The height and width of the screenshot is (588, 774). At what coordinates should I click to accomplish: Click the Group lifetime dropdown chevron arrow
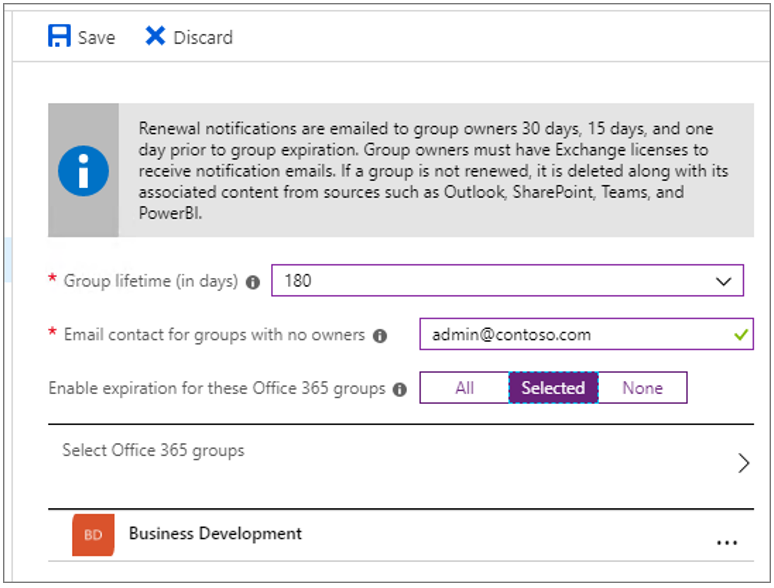[x=723, y=281]
